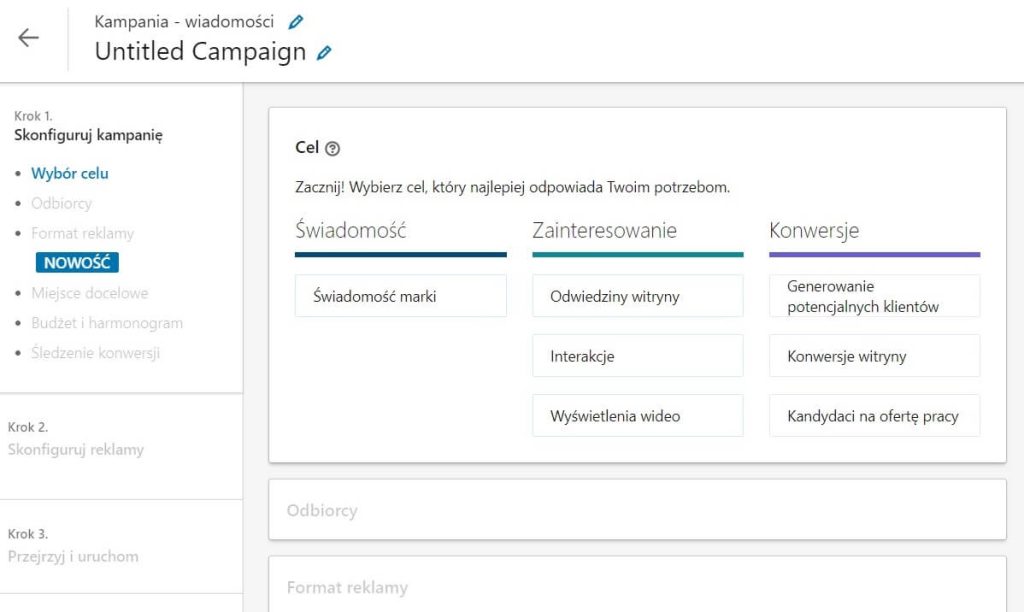
Task: Jump to Format reklamy in left sidebar
Action: tap(82, 233)
